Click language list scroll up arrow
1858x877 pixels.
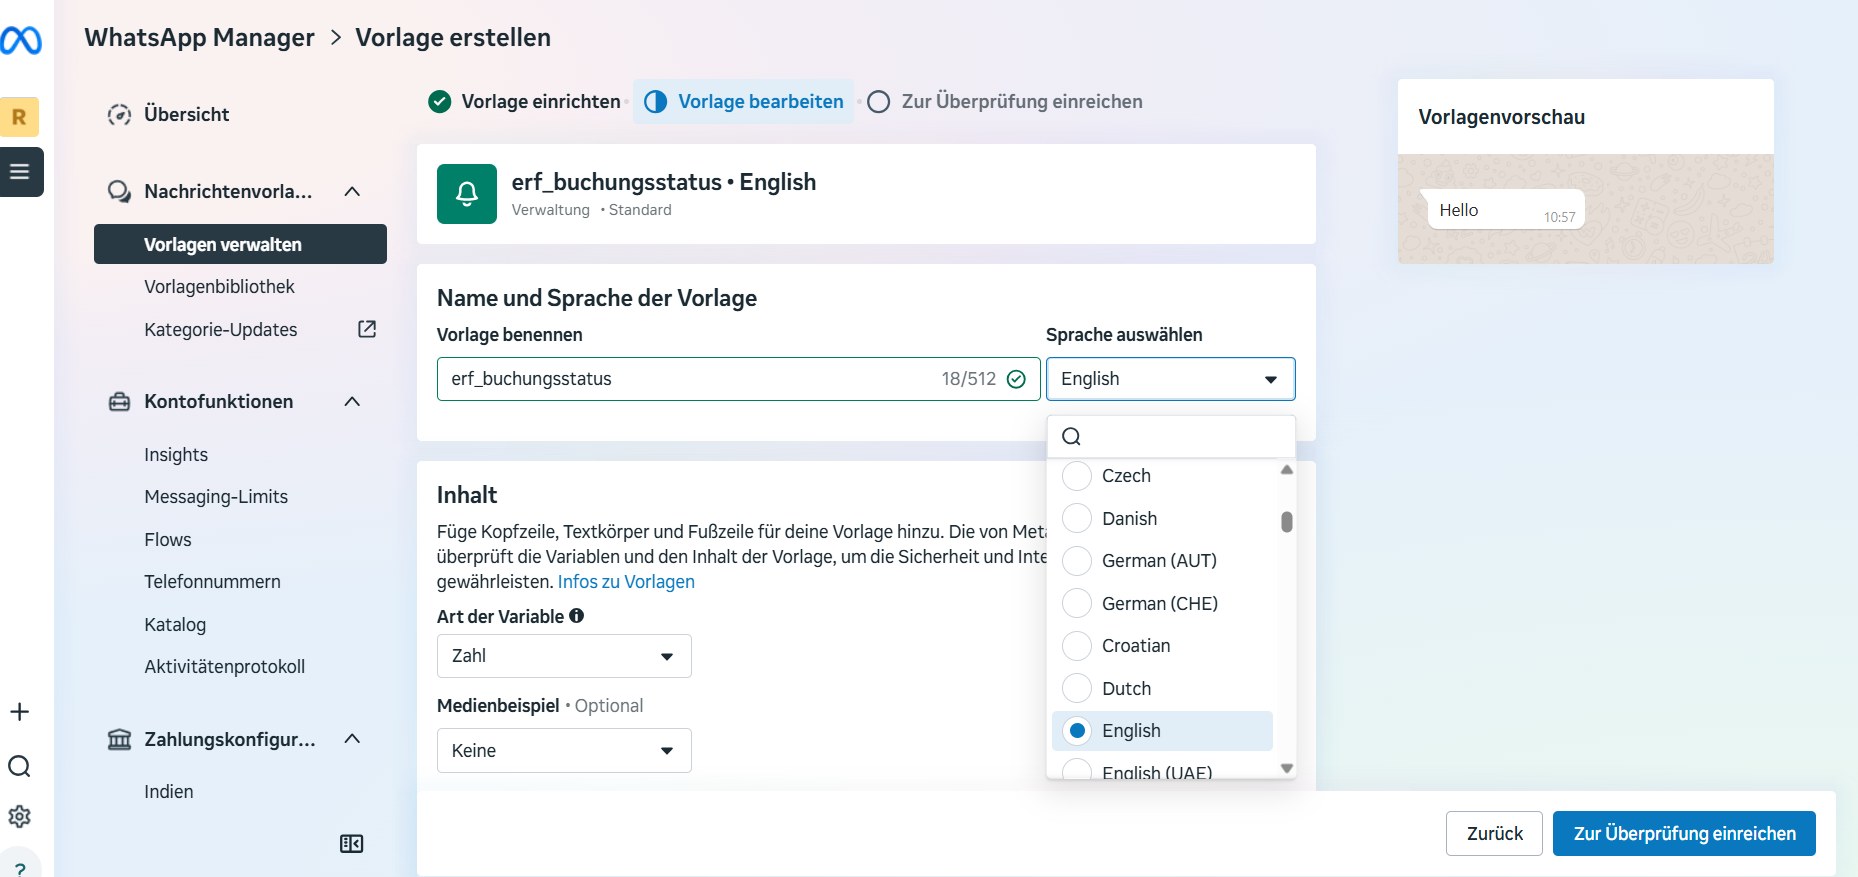pyautogui.click(x=1287, y=470)
